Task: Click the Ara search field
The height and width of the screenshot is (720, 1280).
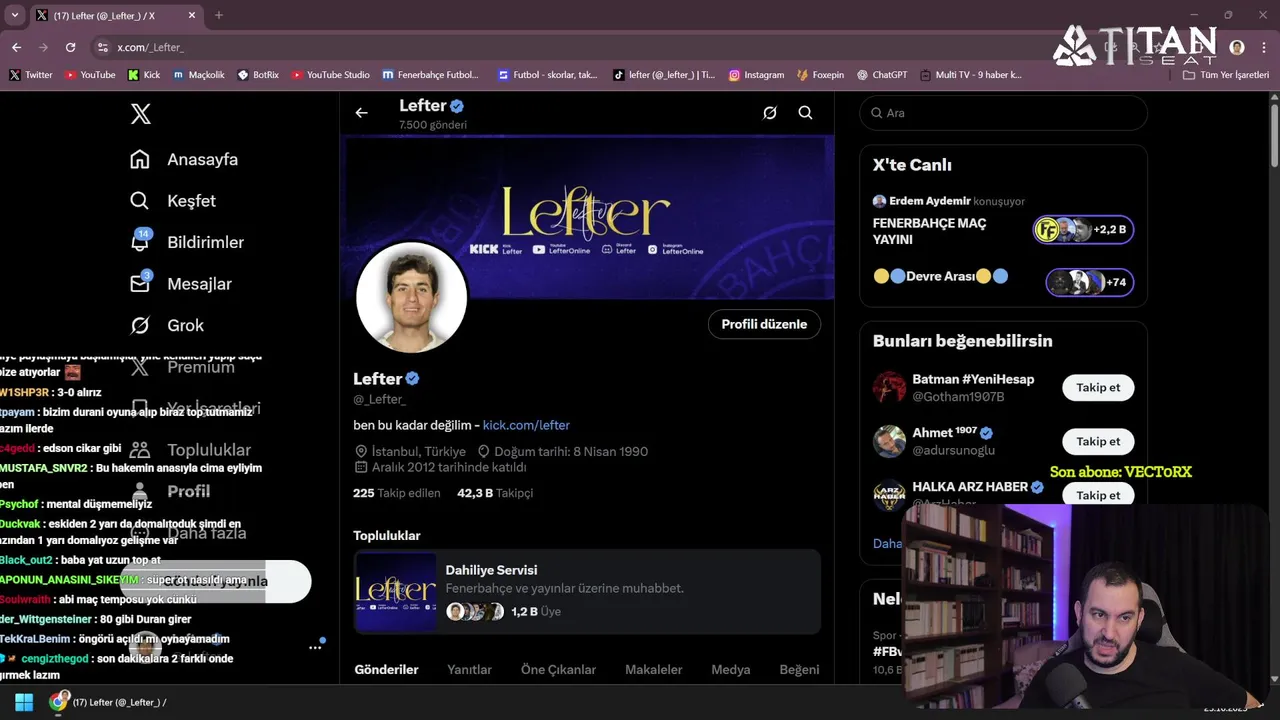Action: [x=1003, y=113]
